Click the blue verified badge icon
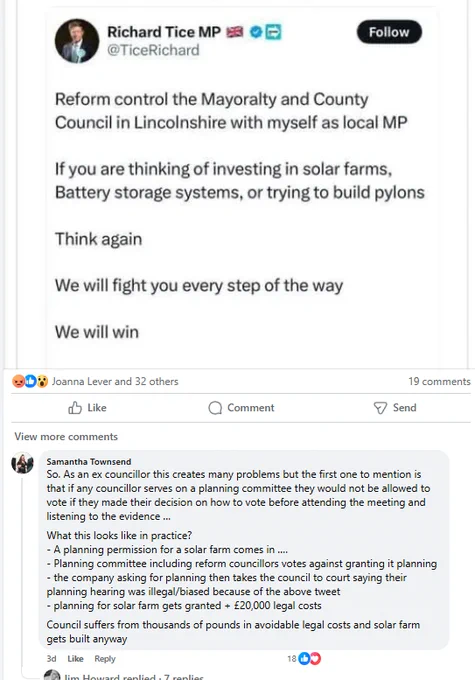The image size is (475, 680). pos(256,32)
